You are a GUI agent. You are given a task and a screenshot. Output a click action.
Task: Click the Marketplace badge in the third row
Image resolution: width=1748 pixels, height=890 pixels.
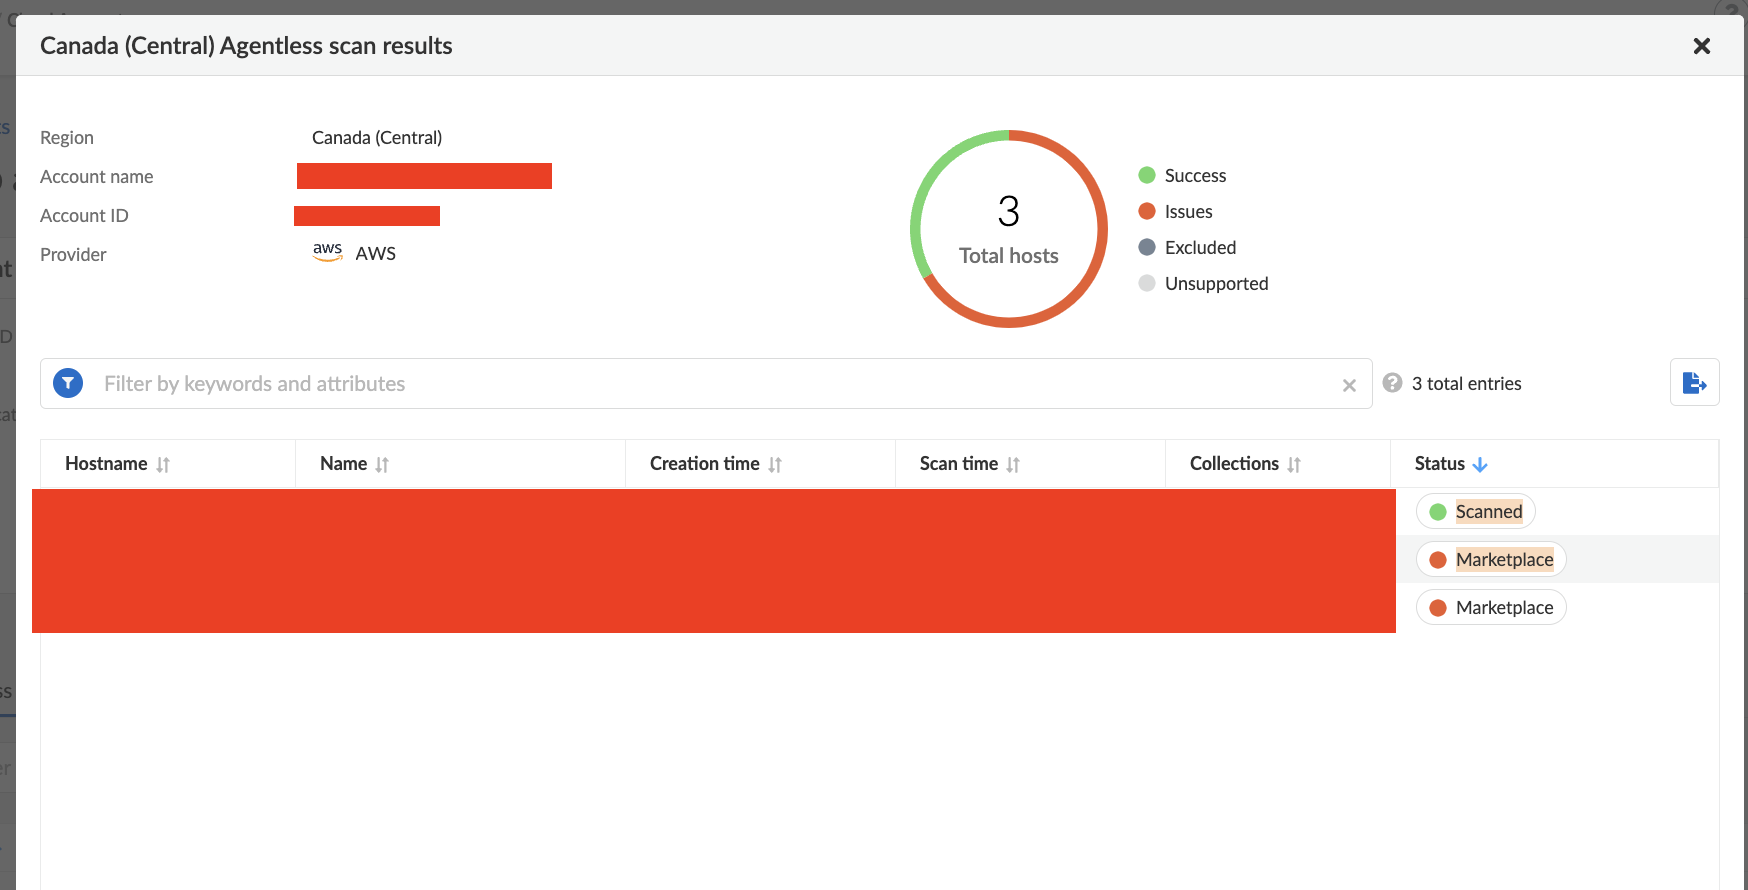pyautogui.click(x=1491, y=608)
